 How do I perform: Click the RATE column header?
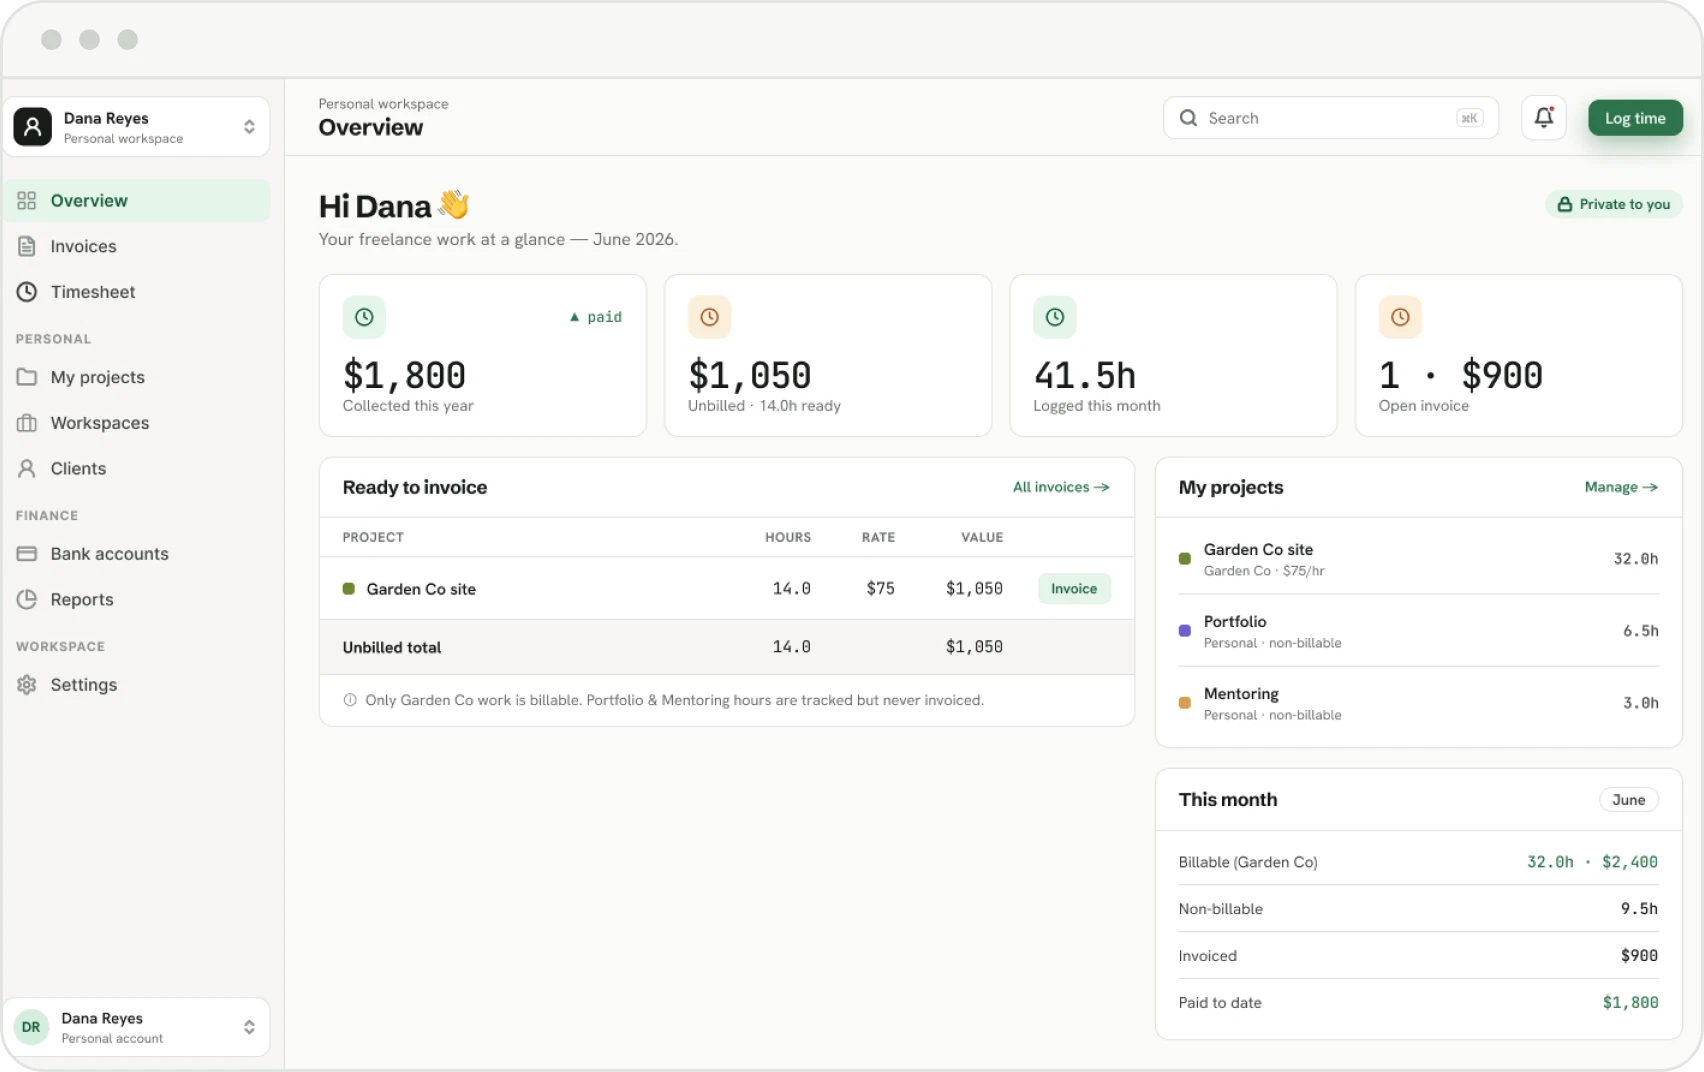click(x=878, y=537)
